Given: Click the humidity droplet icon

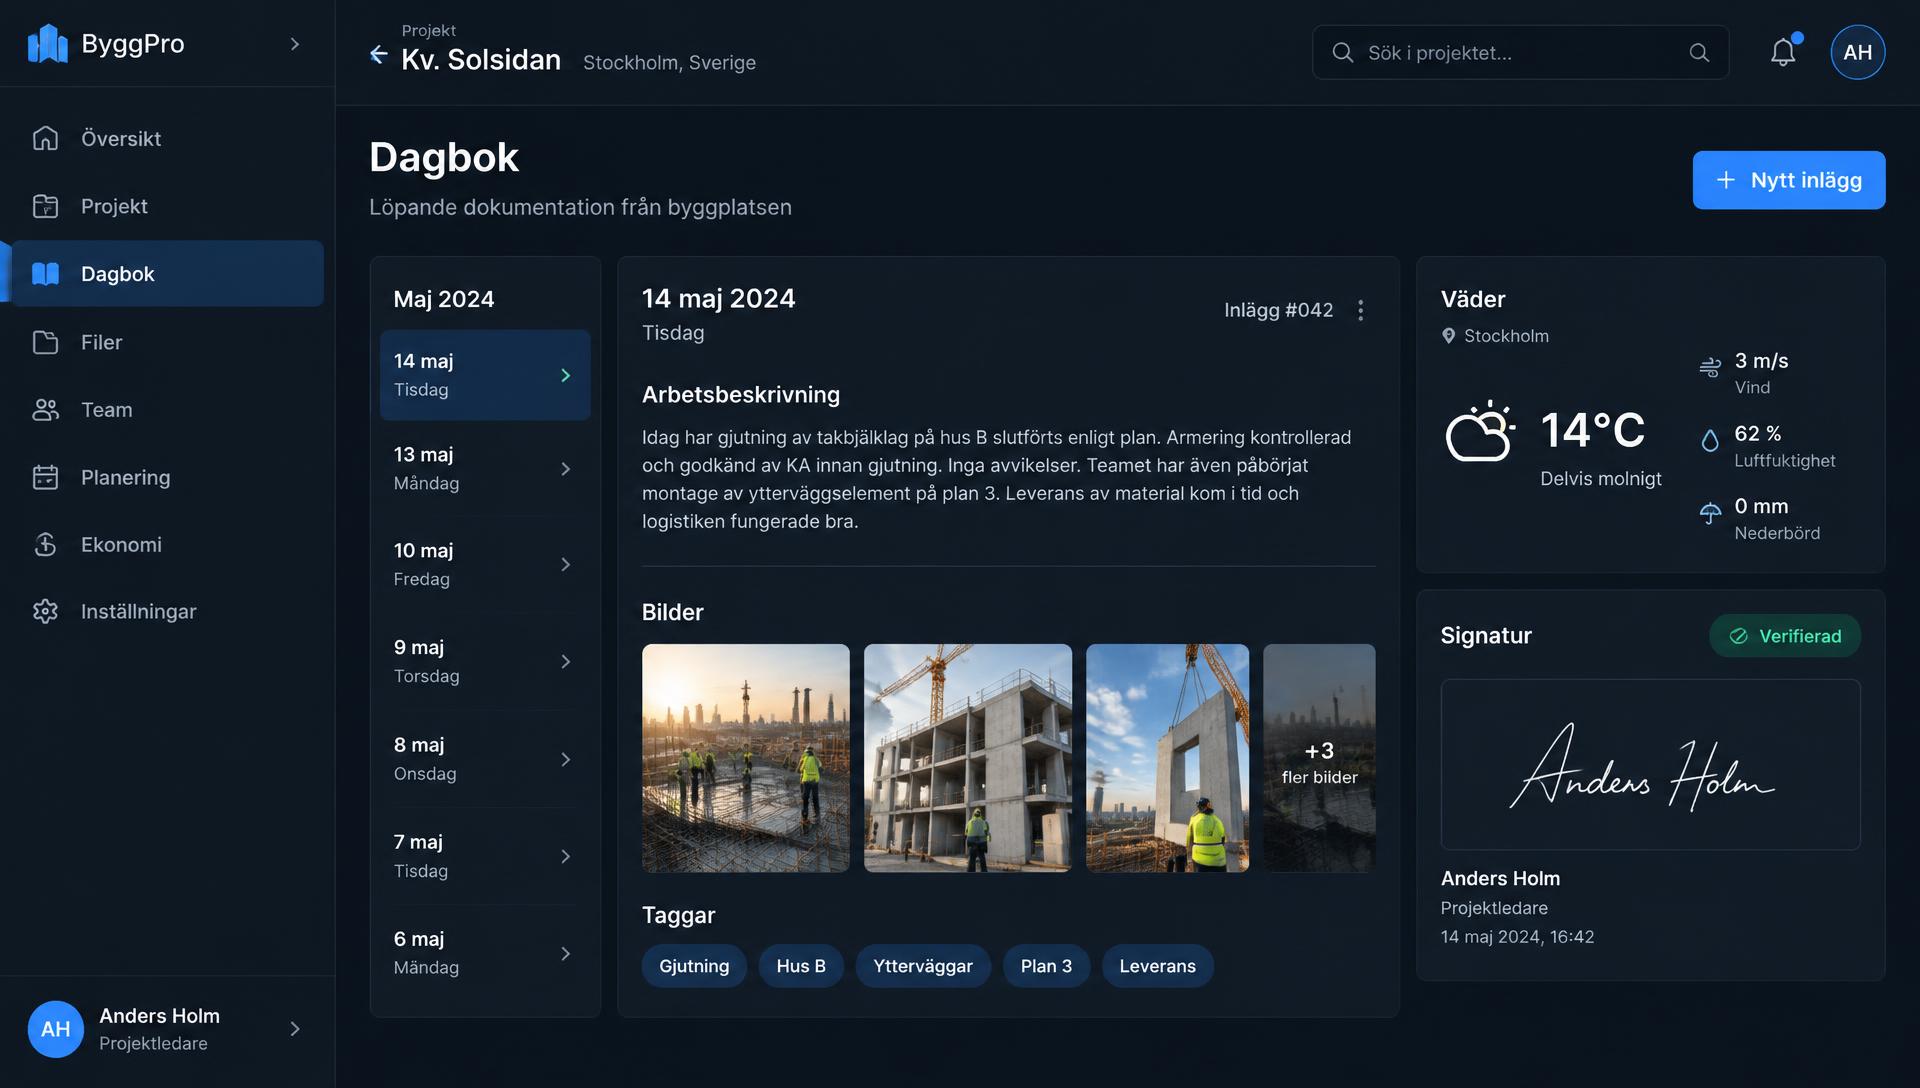Looking at the screenshot, I should (1710, 440).
